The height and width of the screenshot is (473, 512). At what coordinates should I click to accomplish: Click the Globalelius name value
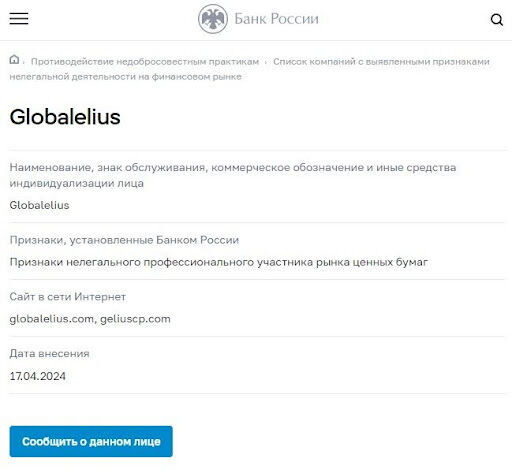point(39,205)
